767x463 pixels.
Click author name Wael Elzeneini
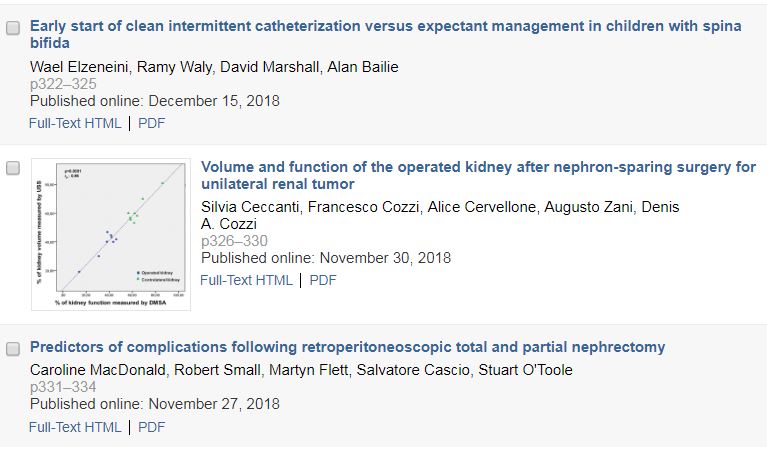click(79, 67)
